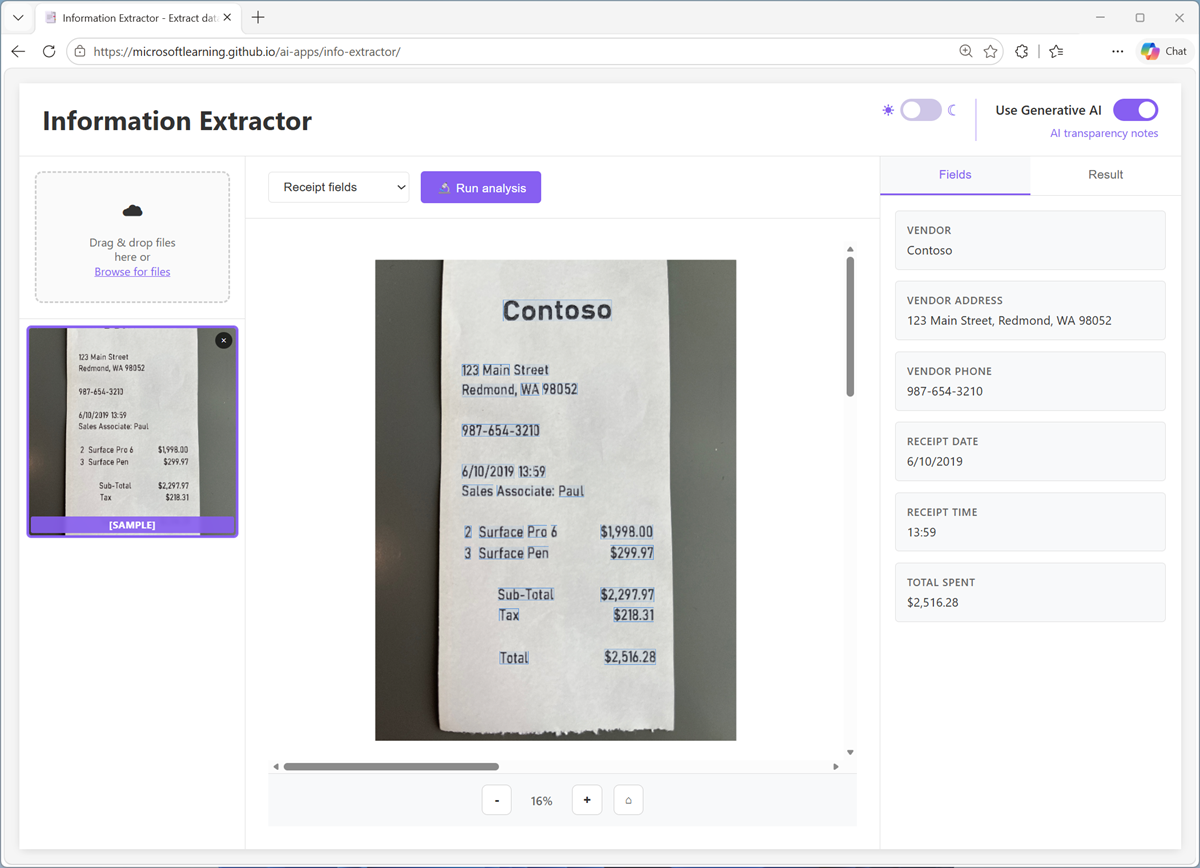Select the Vendor Phone field card
Screen dimensions: 1200x868
pyautogui.click(x=1030, y=381)
